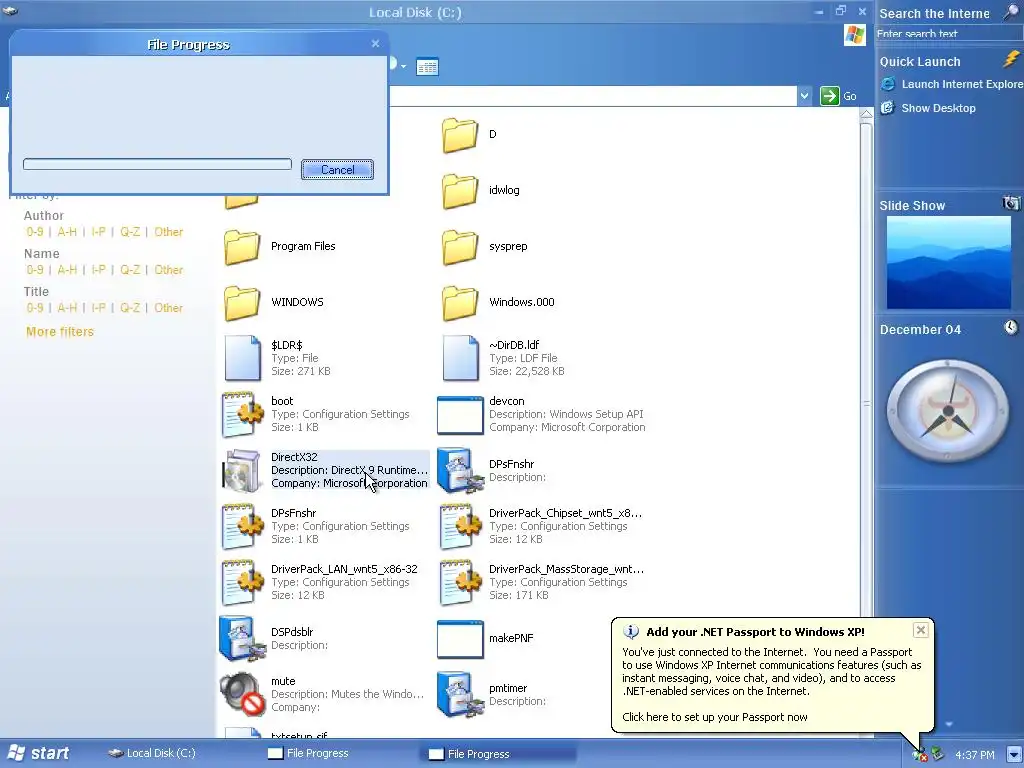This screenshot has height=768, width=1024.
Task: Open the address bar dropdown arrow
Action: click(x=805, y=96)
